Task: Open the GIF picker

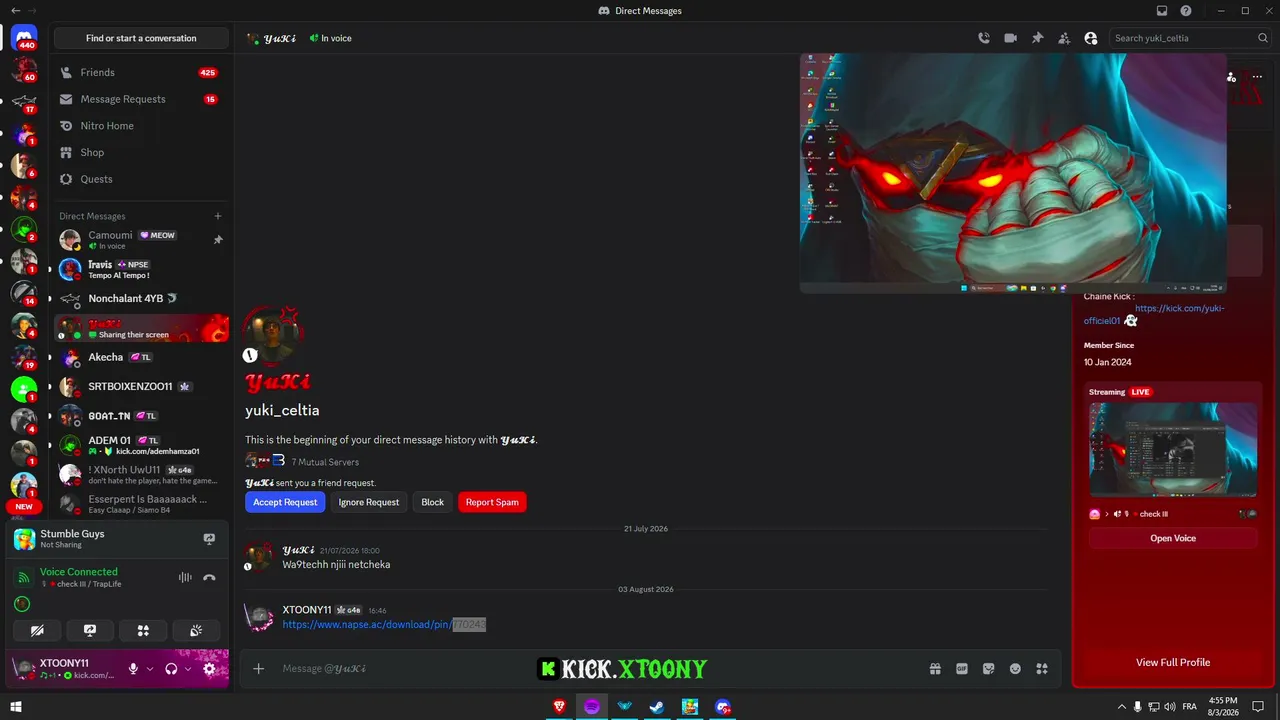Action: 962,668
